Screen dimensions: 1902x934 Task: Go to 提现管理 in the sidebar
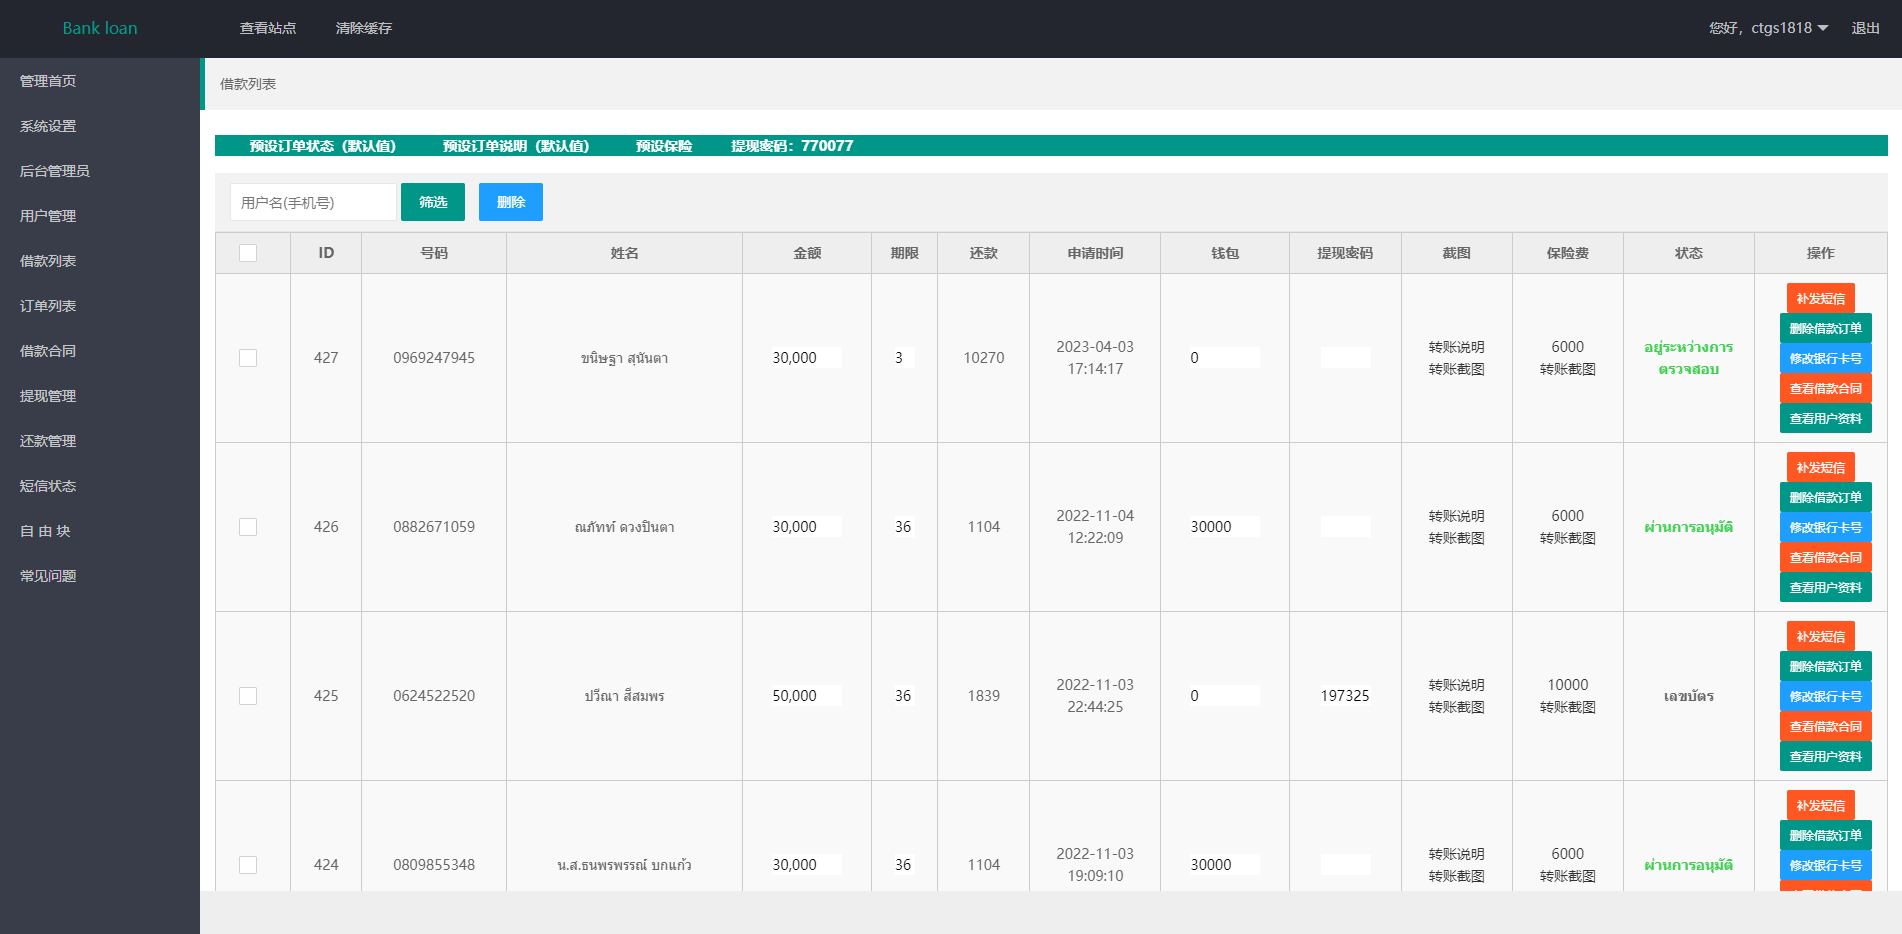(48, 396)
